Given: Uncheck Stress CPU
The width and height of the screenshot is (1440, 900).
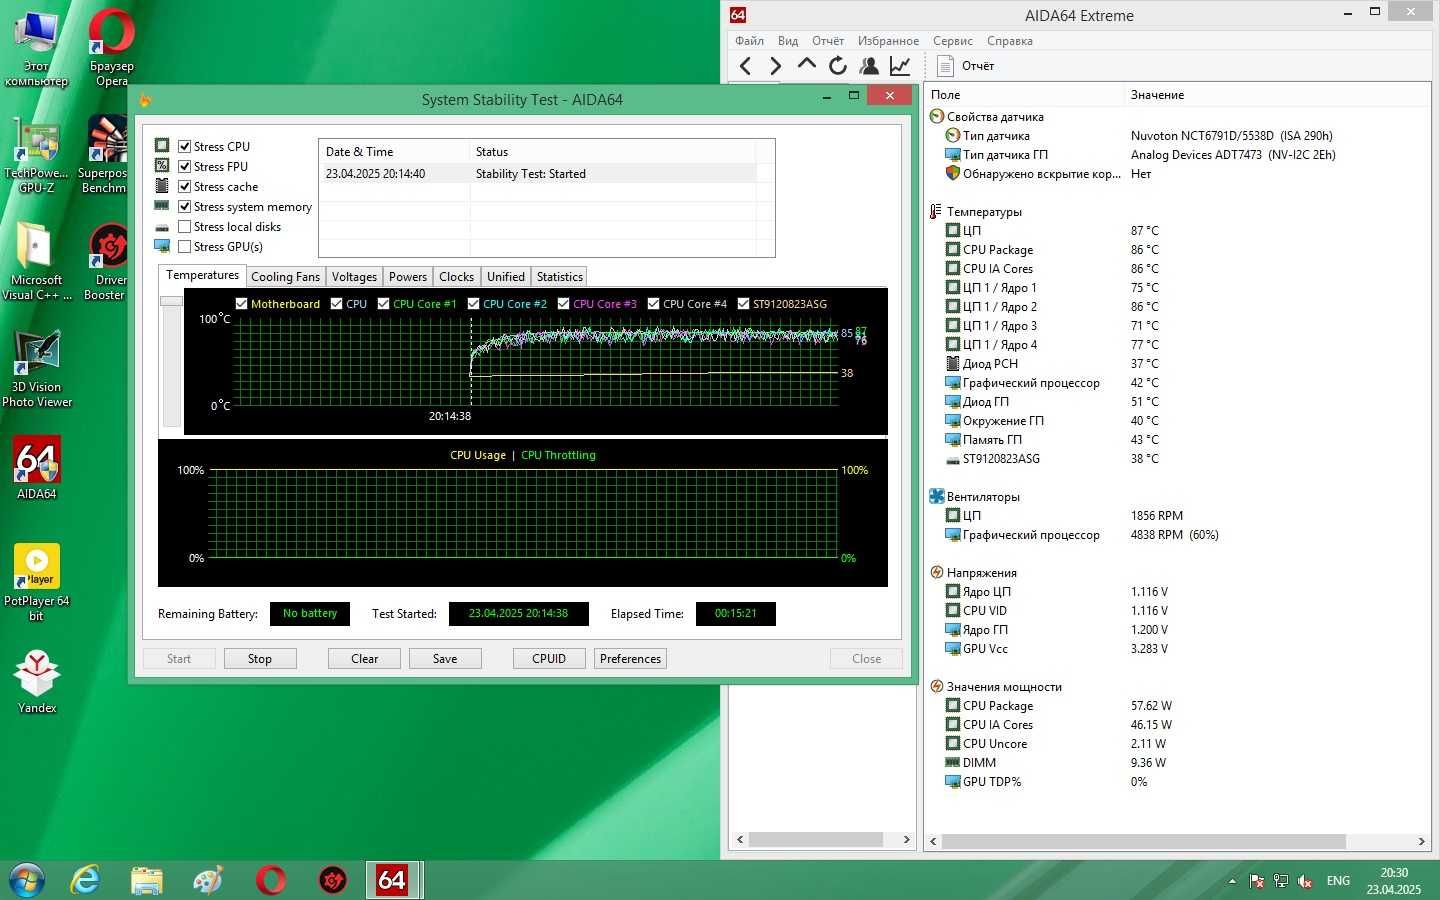Looking at the screenshot, I should 184,146.
